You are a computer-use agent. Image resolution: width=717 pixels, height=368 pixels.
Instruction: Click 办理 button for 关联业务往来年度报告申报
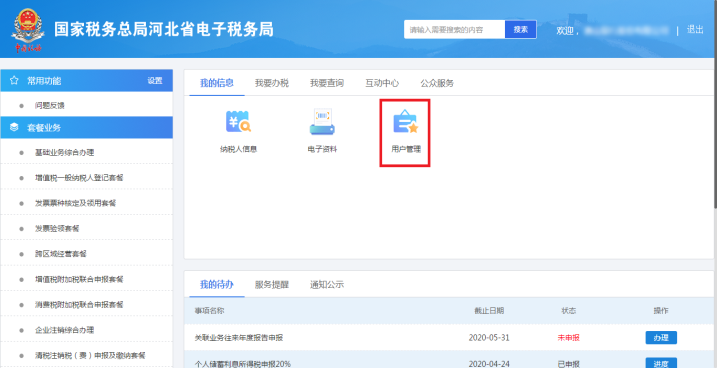click(661, 338)
